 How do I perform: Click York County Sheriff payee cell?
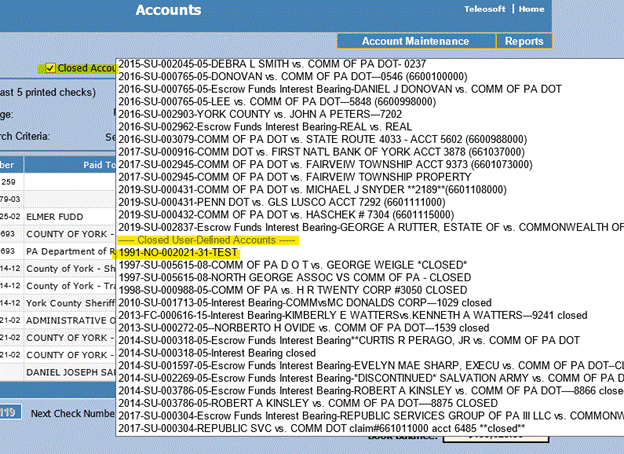pyautogui.click(x=70, y=303)
